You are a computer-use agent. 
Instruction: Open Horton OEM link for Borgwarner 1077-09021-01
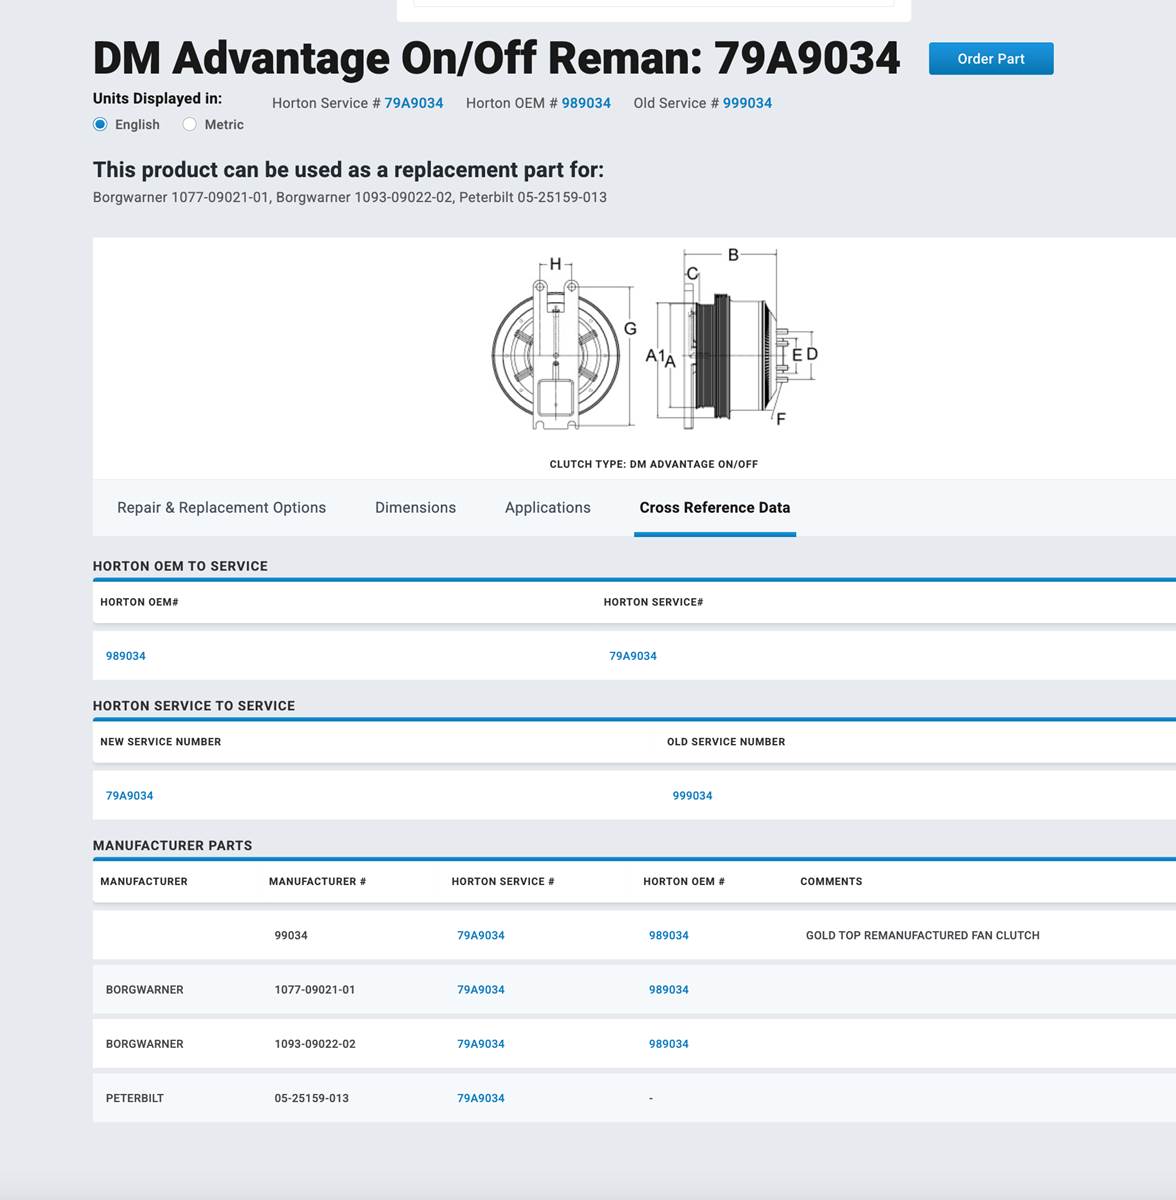click(x=668, y=990)
